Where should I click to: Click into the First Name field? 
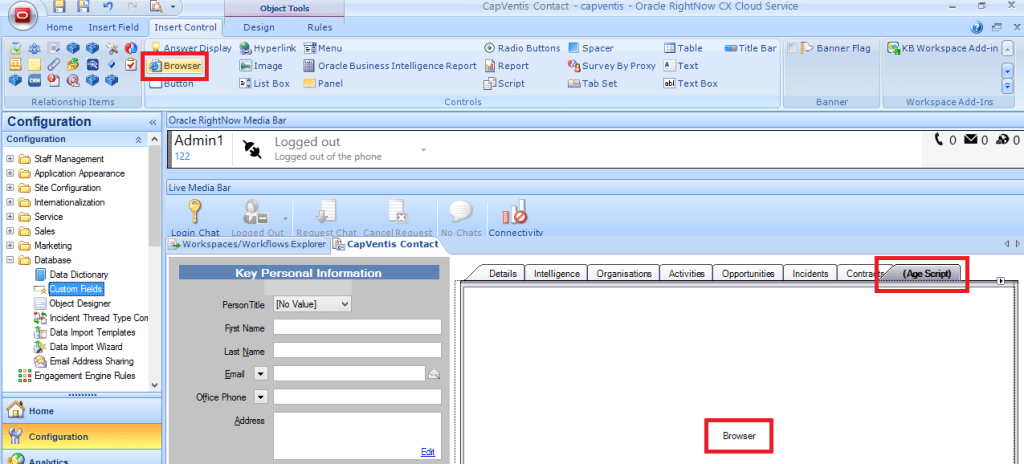(356, 327)
